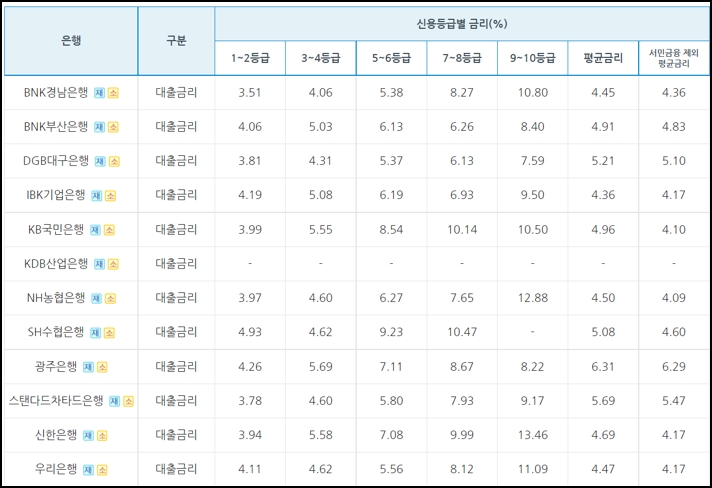This screenshot has width=712, height=488.
Task: Click the blue 재 icon beside BNK경남은행
Action: pos(99,93)
